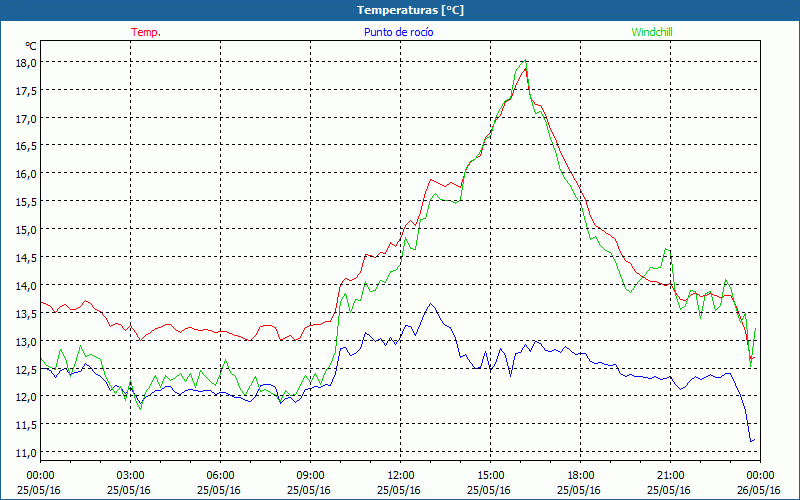800x500 pixels.
Task: Click the 15,5 y-axis value
Action: [27, 202]
